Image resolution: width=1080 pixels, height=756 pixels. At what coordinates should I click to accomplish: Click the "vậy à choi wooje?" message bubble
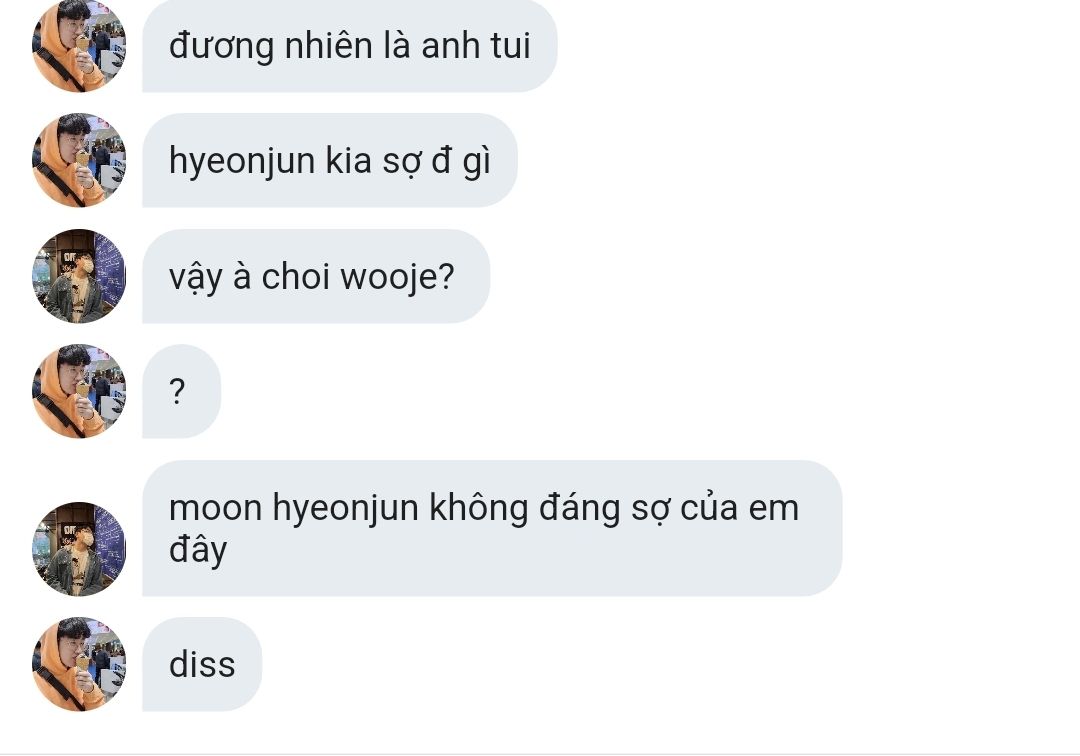[316, 276]
